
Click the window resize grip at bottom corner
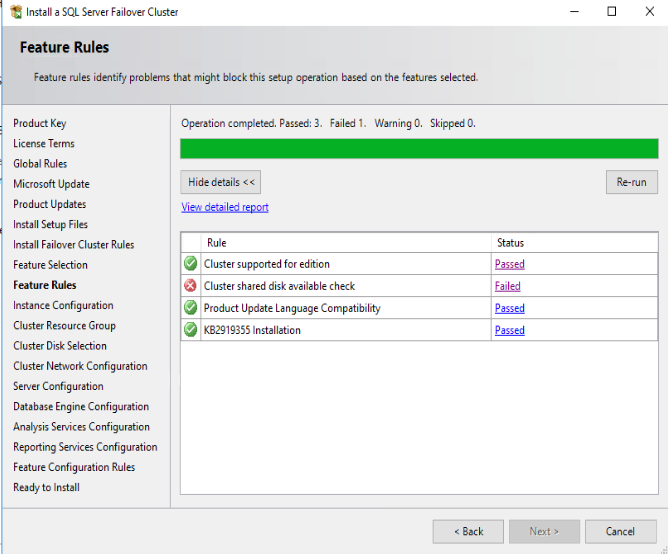[664, 550]
